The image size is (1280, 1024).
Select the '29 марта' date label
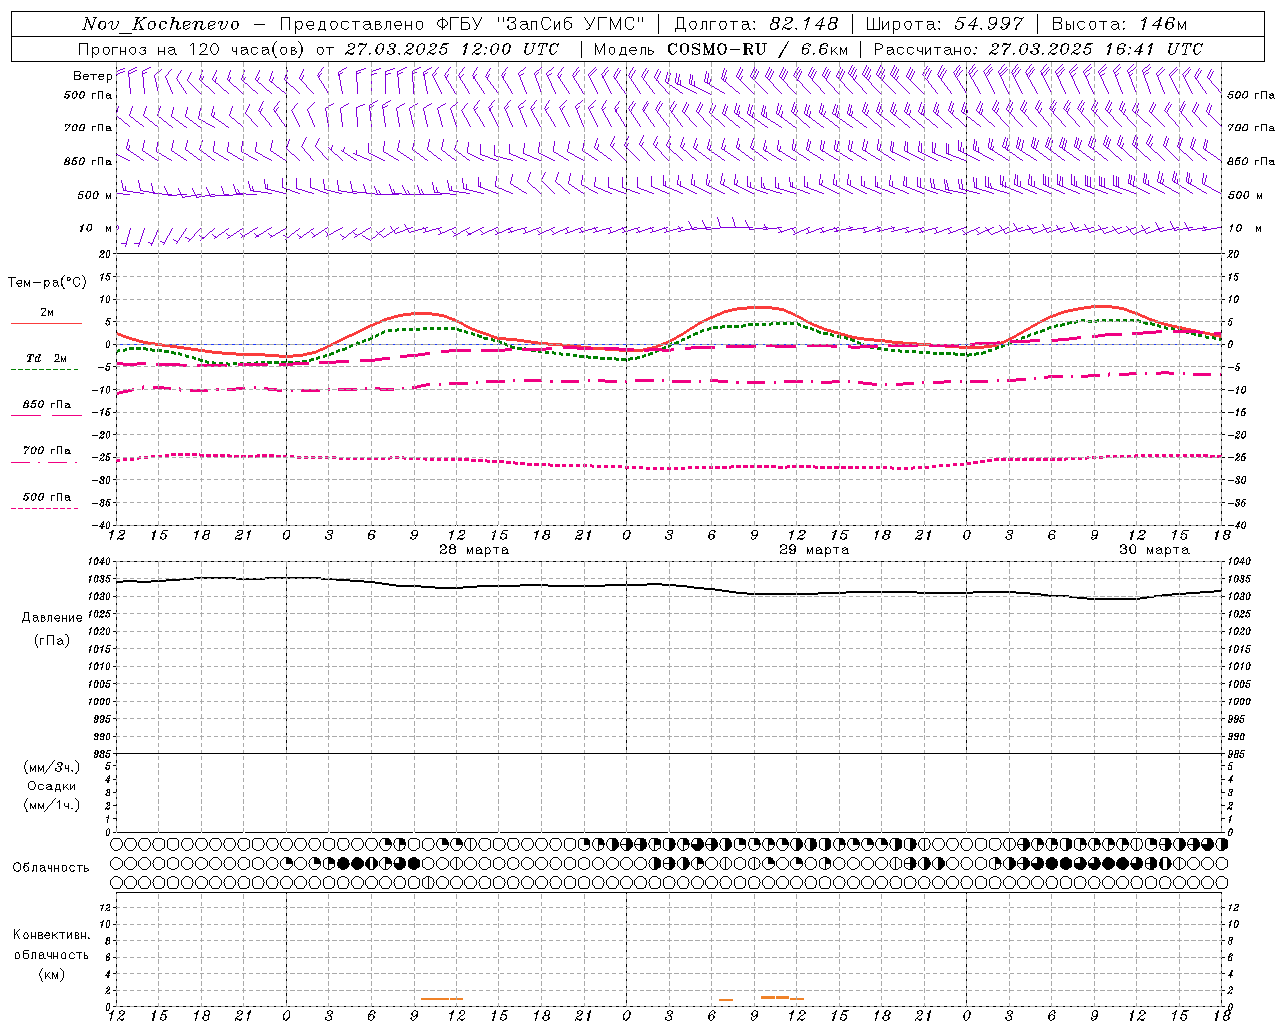[x=814, y=550]
